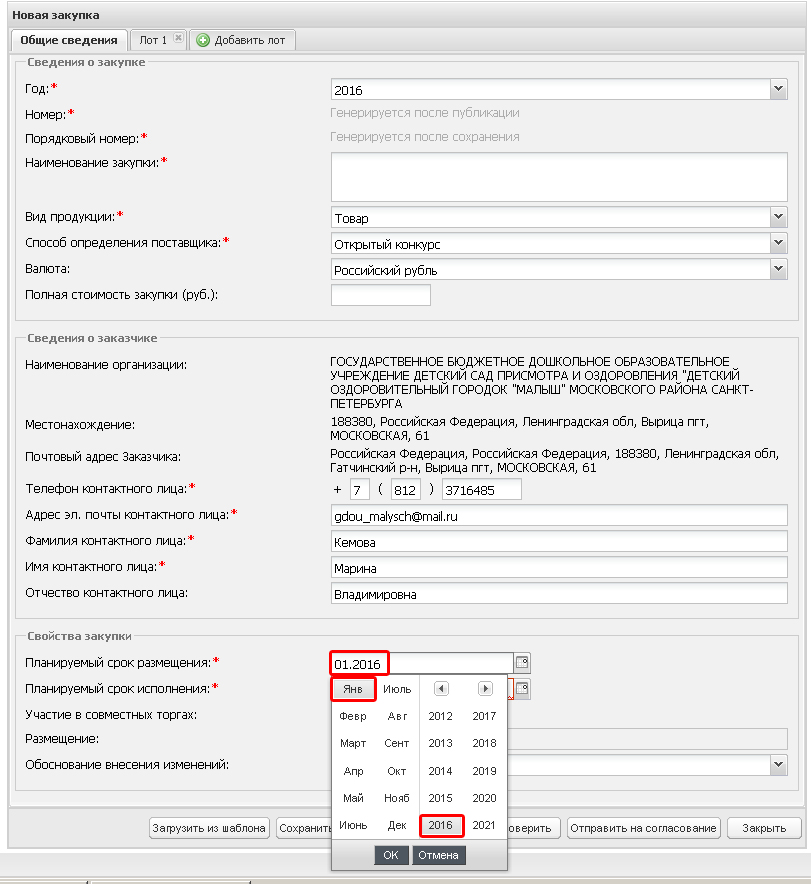Focus Полная стоимость закупки field
Image resolution: width=811 pixels, height=884 pixels.
(381, 295)
